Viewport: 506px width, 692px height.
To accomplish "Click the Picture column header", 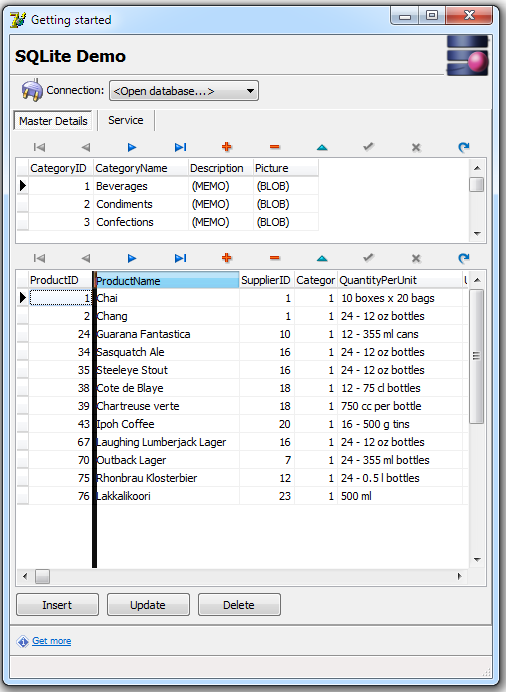I will tap(285, 168).
